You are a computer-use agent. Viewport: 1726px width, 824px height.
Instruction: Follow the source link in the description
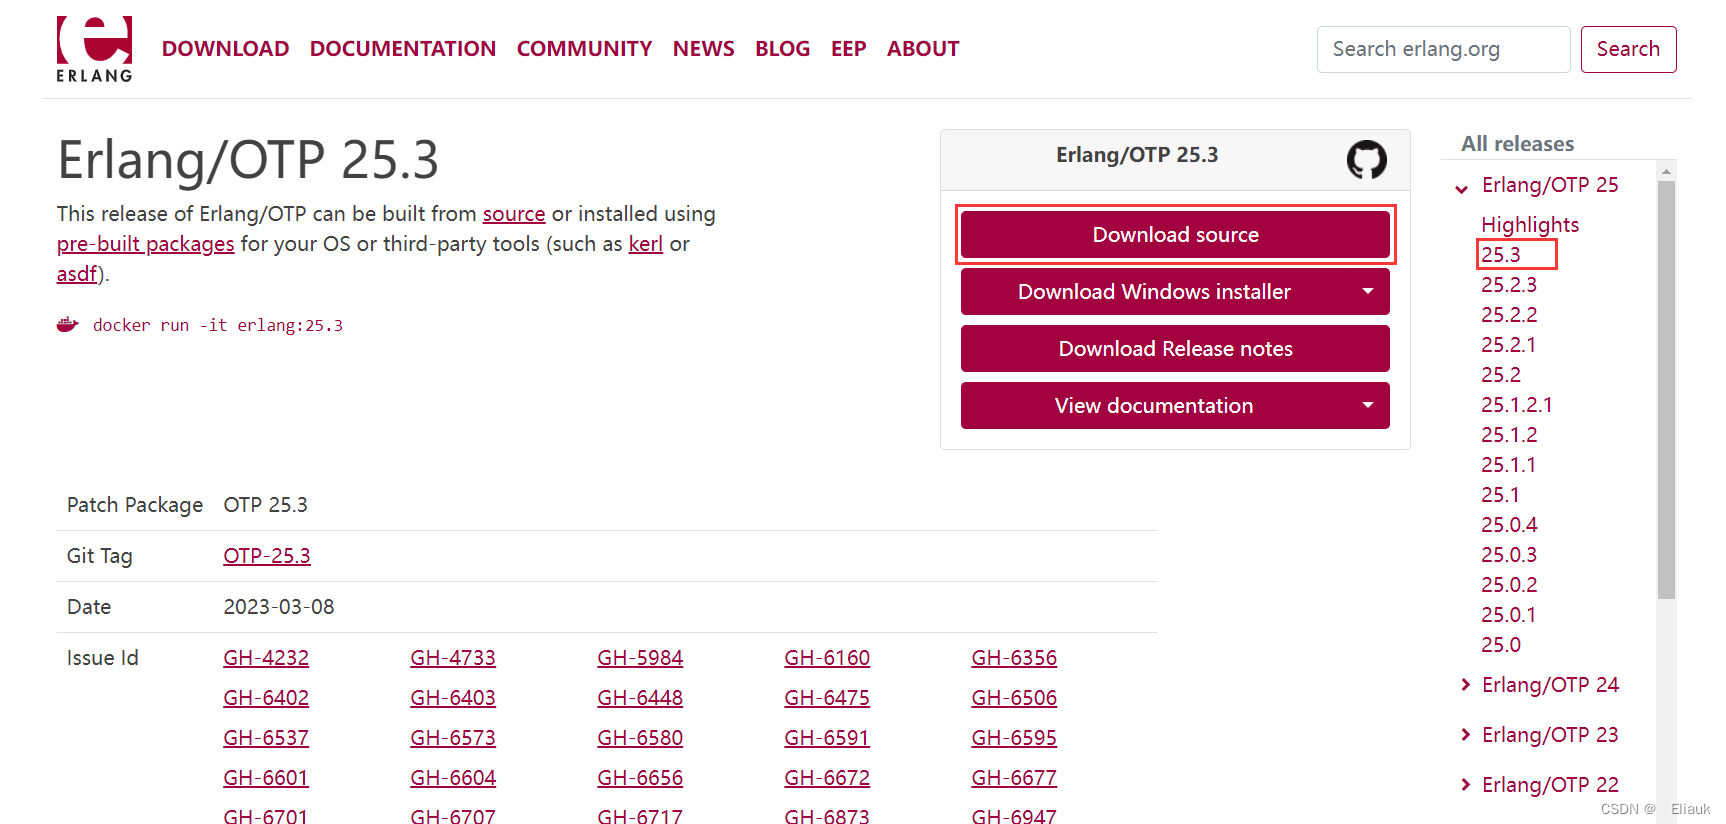514,214
